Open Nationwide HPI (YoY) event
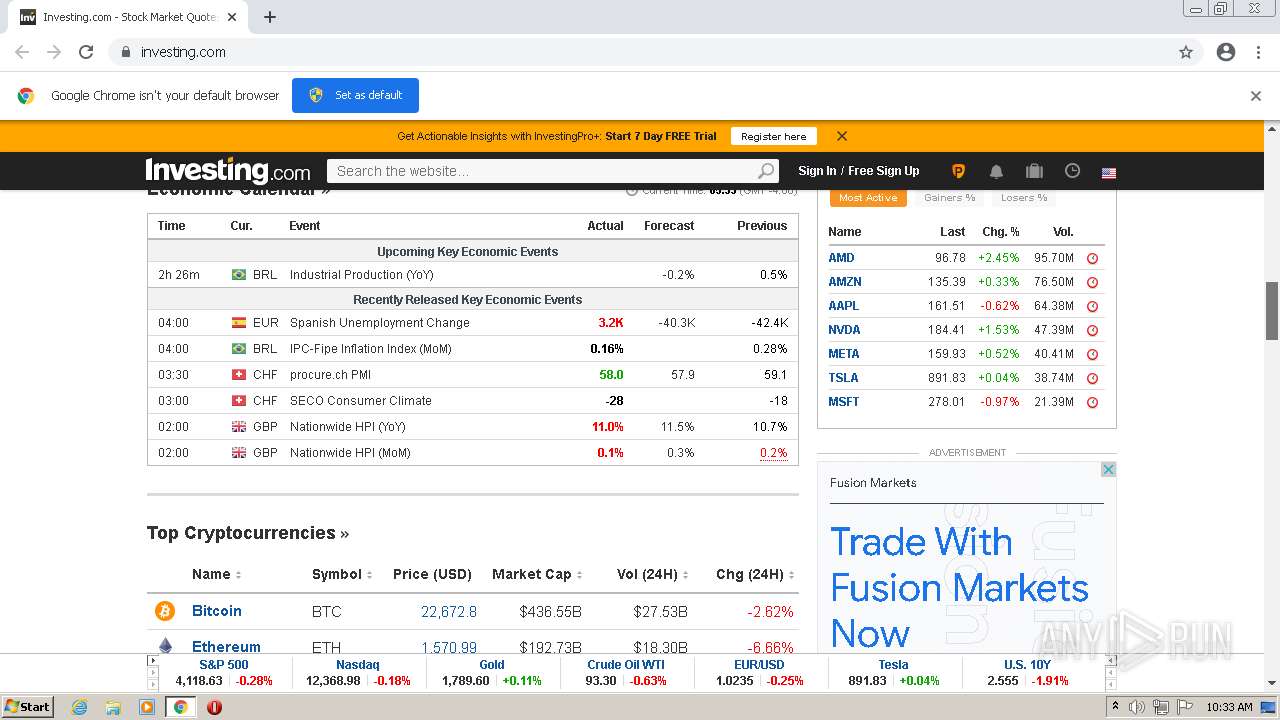The height and width of the screenshot is (720, 1280). click(x=348, y=427)
